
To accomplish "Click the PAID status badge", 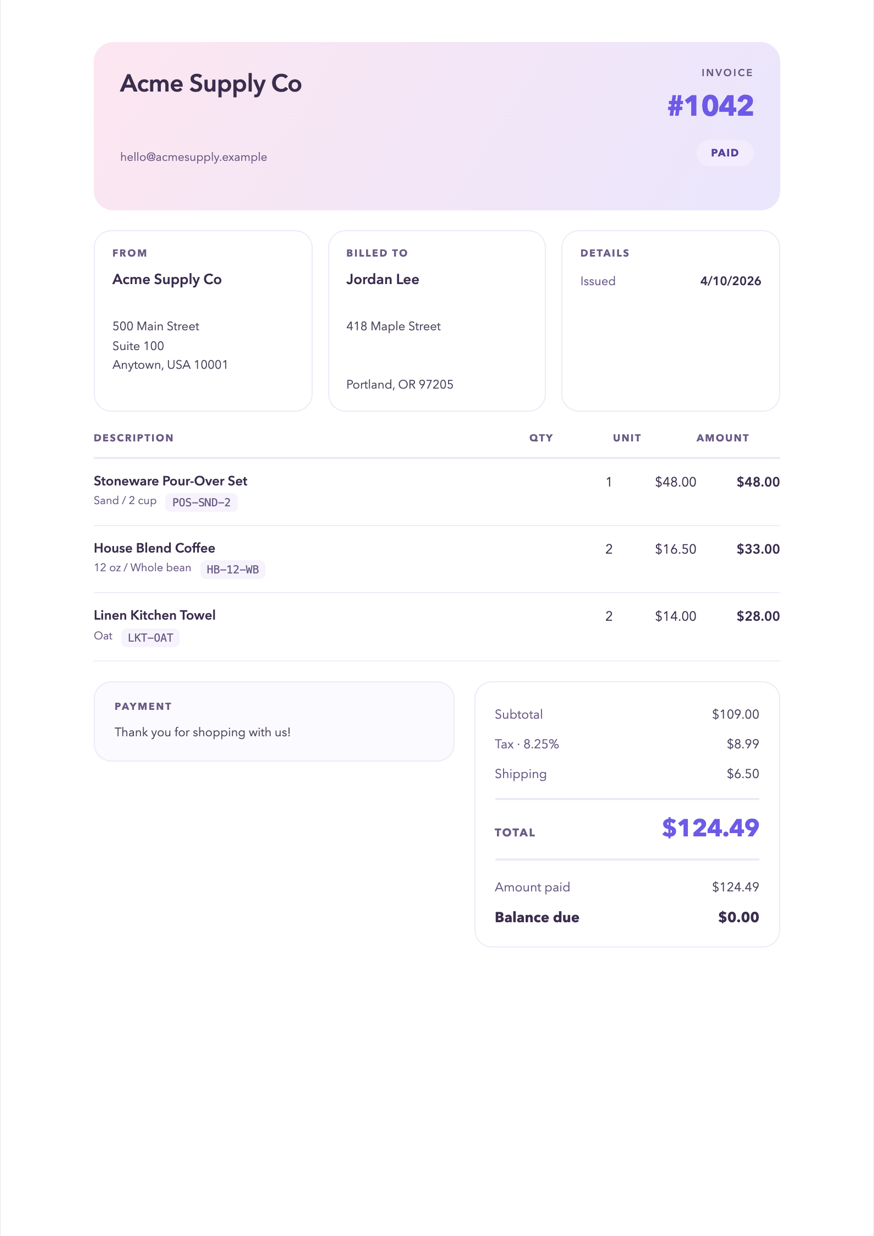I will [x=725, y=153].
